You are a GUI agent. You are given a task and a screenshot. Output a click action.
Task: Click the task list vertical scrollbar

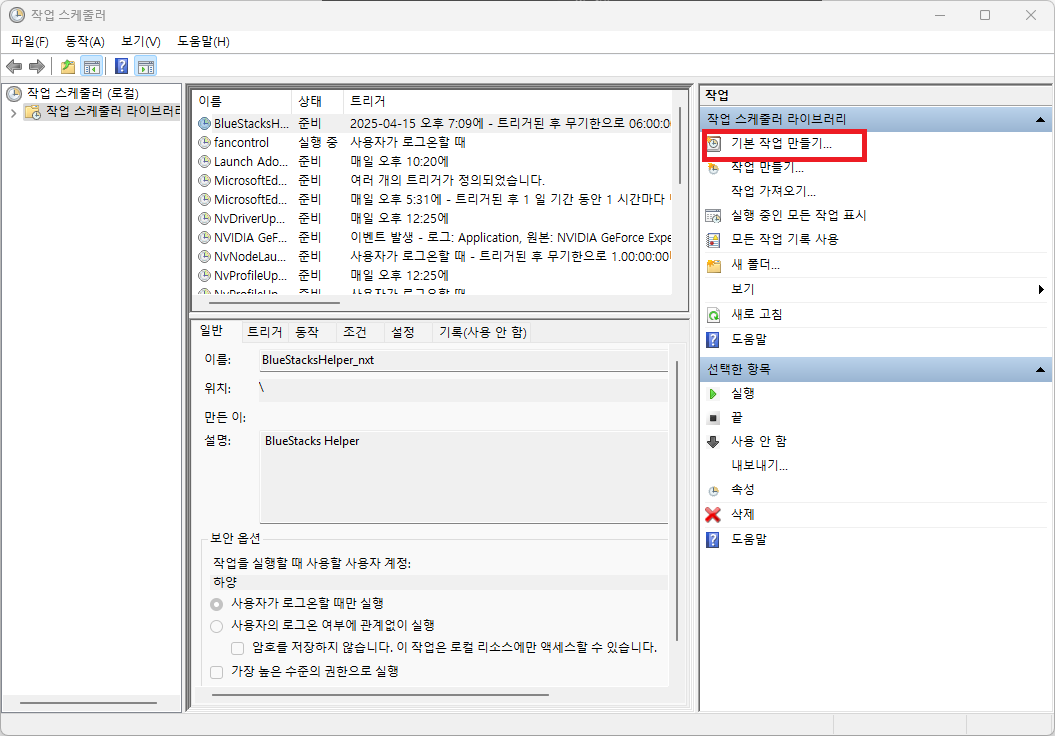[680, 145]
